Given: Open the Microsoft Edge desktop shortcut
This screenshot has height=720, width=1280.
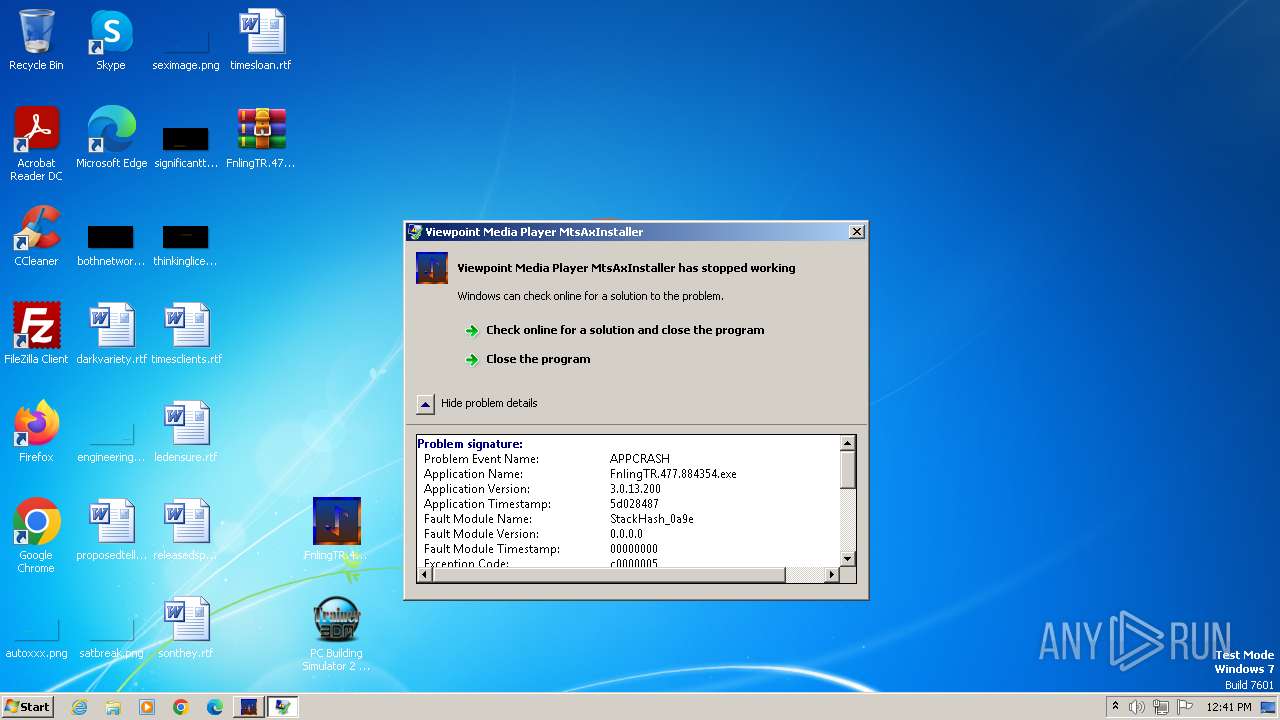Looking at the screenshot, I should (111, 138).
